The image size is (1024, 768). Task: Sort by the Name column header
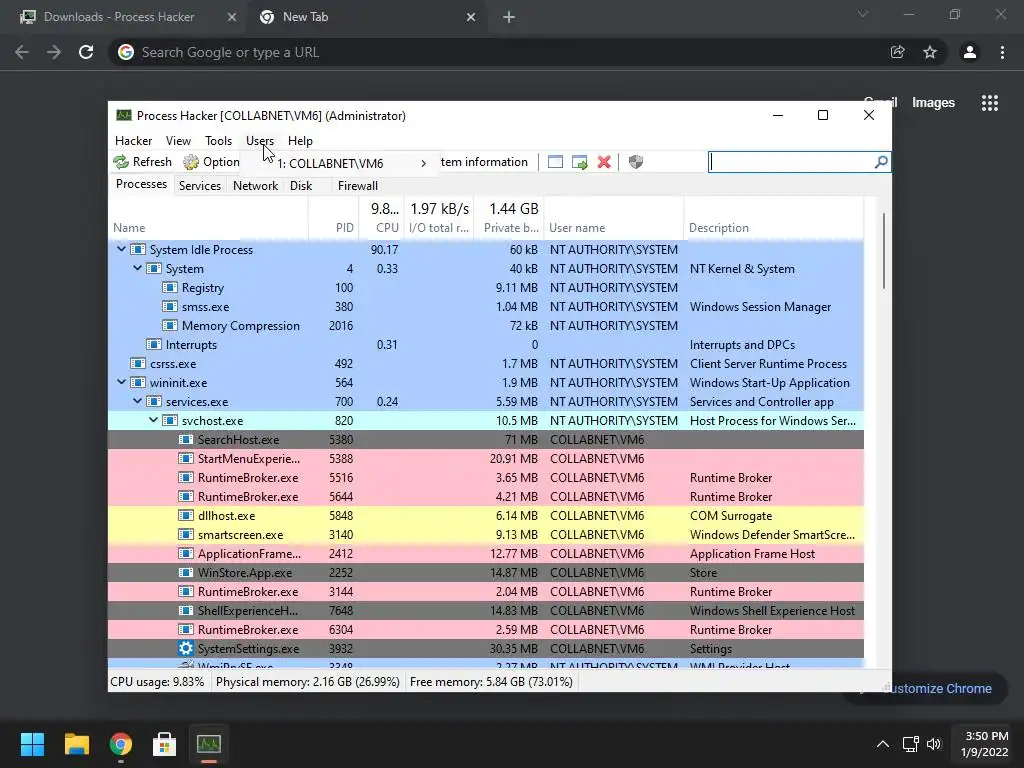coord(208,228)
